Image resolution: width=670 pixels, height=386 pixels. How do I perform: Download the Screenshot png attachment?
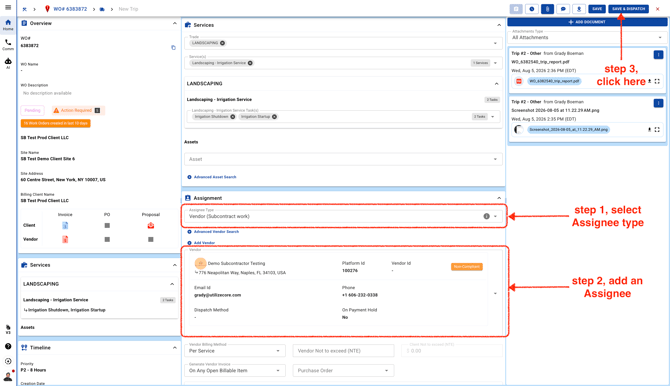click(x=649, y=130)
